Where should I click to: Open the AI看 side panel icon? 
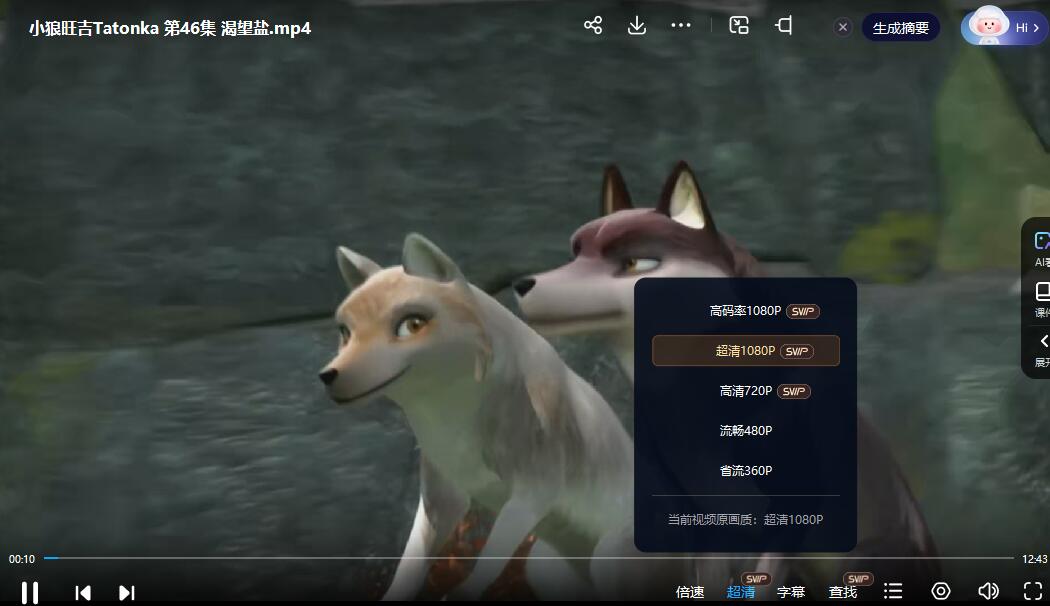pyautogui.click(x=1041, y=248)
